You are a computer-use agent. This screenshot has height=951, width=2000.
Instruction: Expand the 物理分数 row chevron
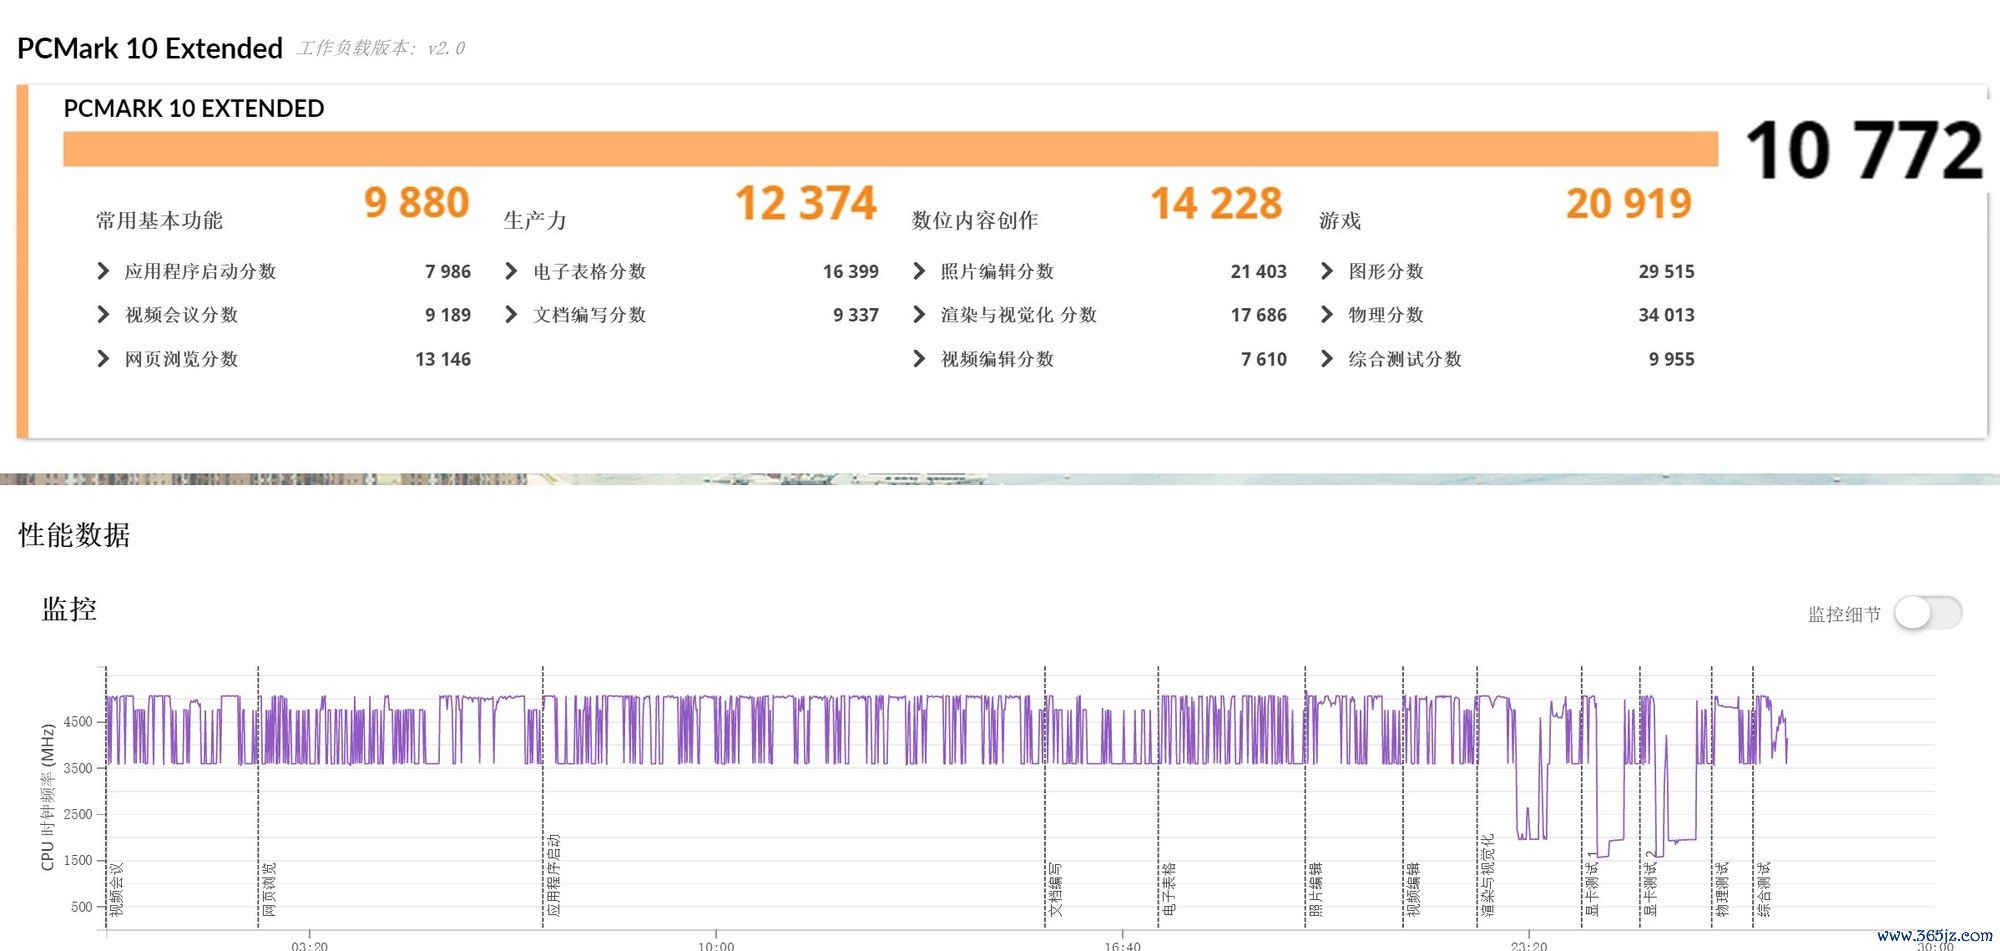(x=1327, y=315)
